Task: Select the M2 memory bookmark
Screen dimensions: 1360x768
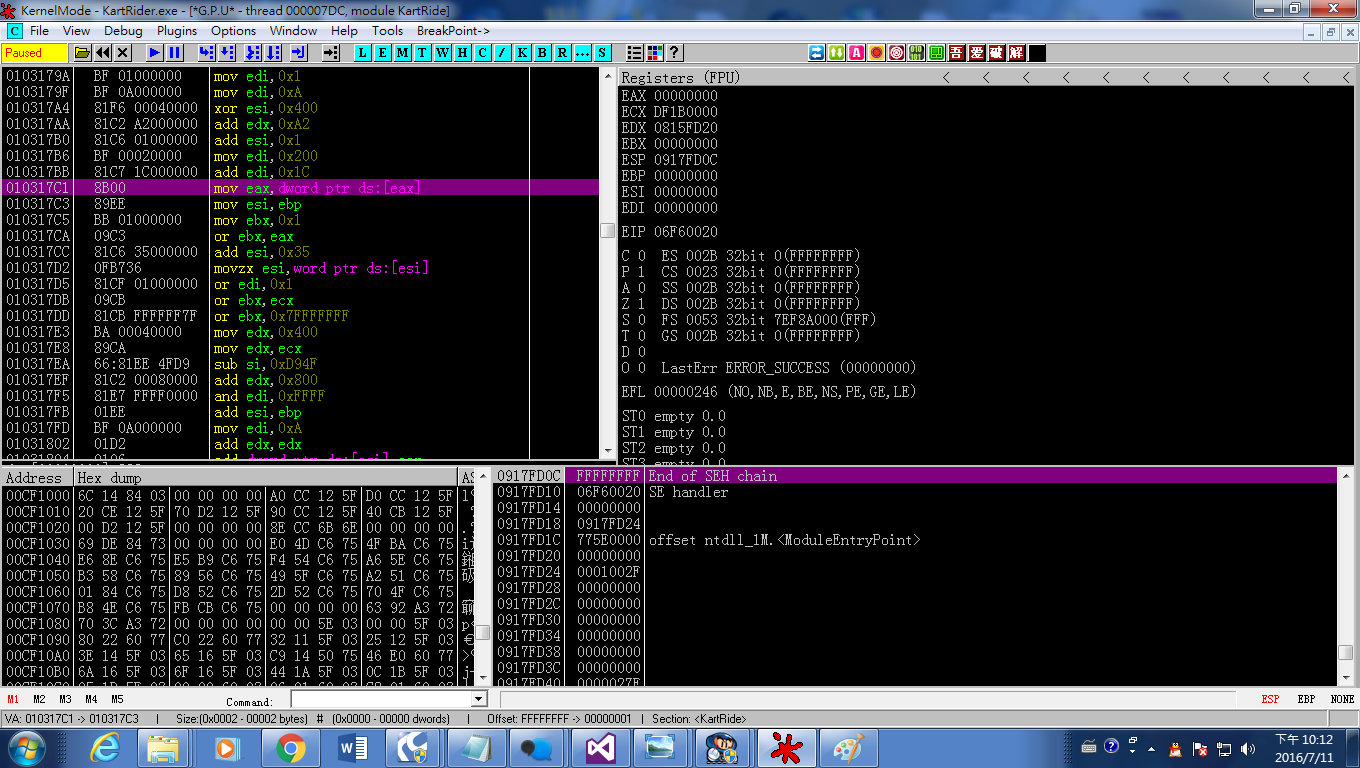Action: pos(39,699)
